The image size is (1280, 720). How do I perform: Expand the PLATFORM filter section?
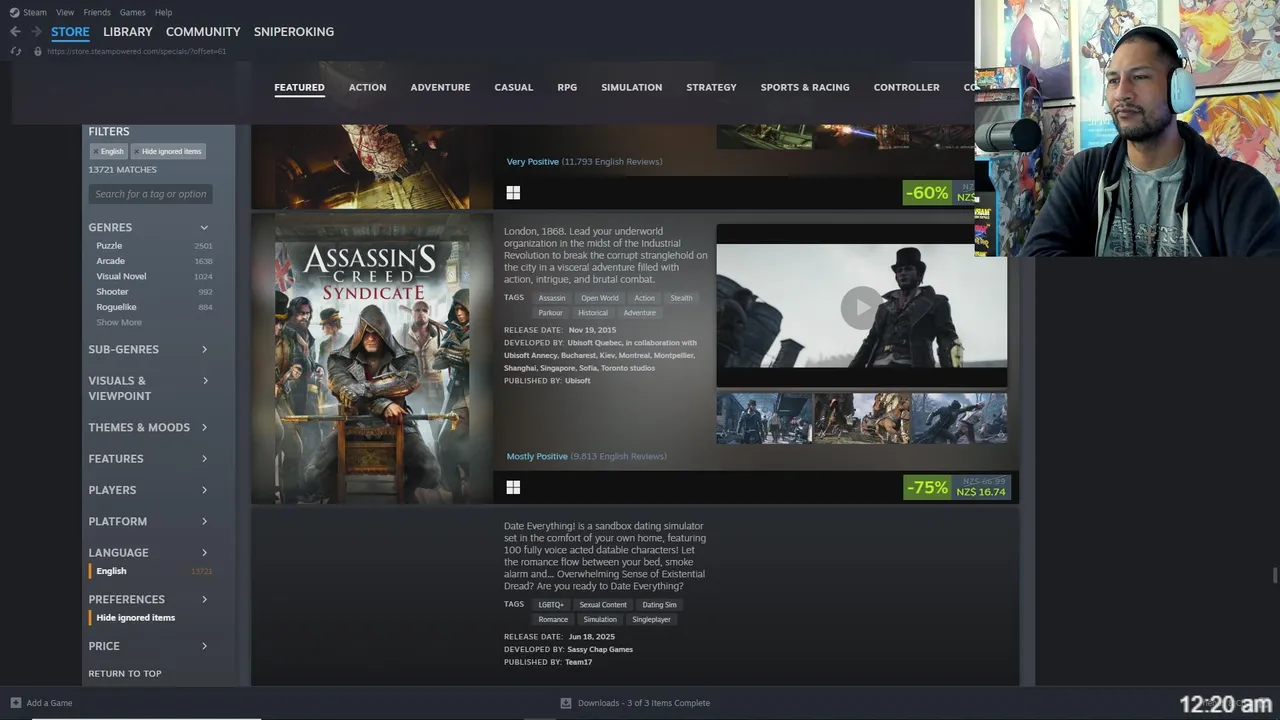click(x=150, y=521)
